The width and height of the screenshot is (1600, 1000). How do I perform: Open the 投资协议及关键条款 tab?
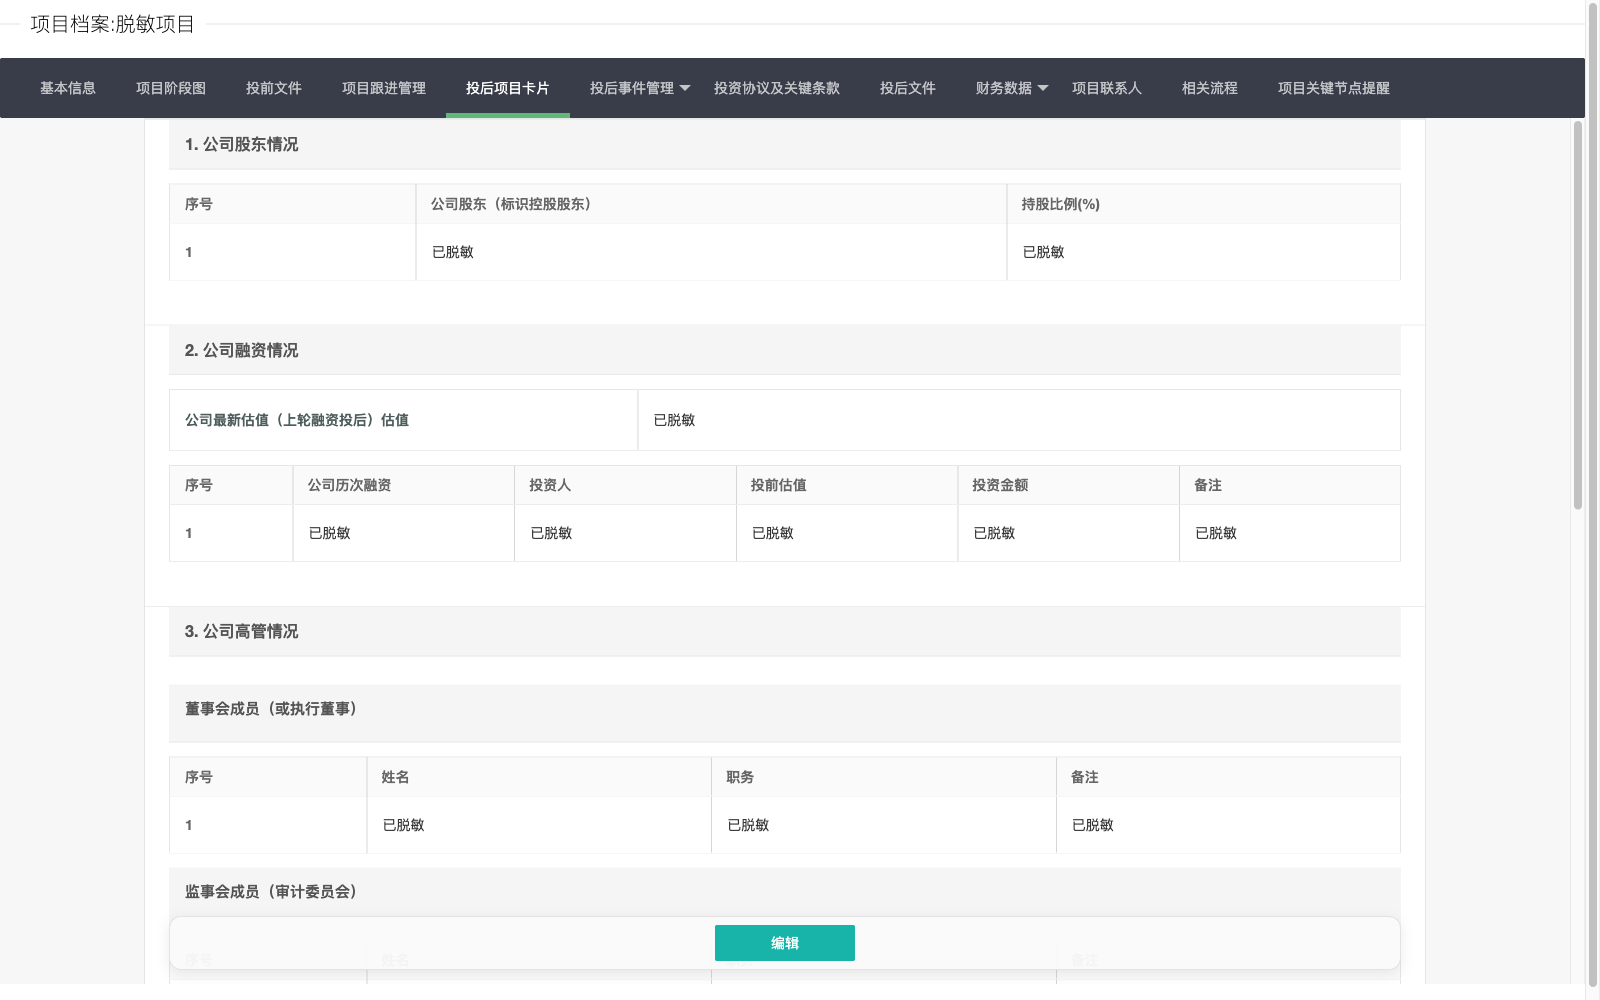(777, 88)
